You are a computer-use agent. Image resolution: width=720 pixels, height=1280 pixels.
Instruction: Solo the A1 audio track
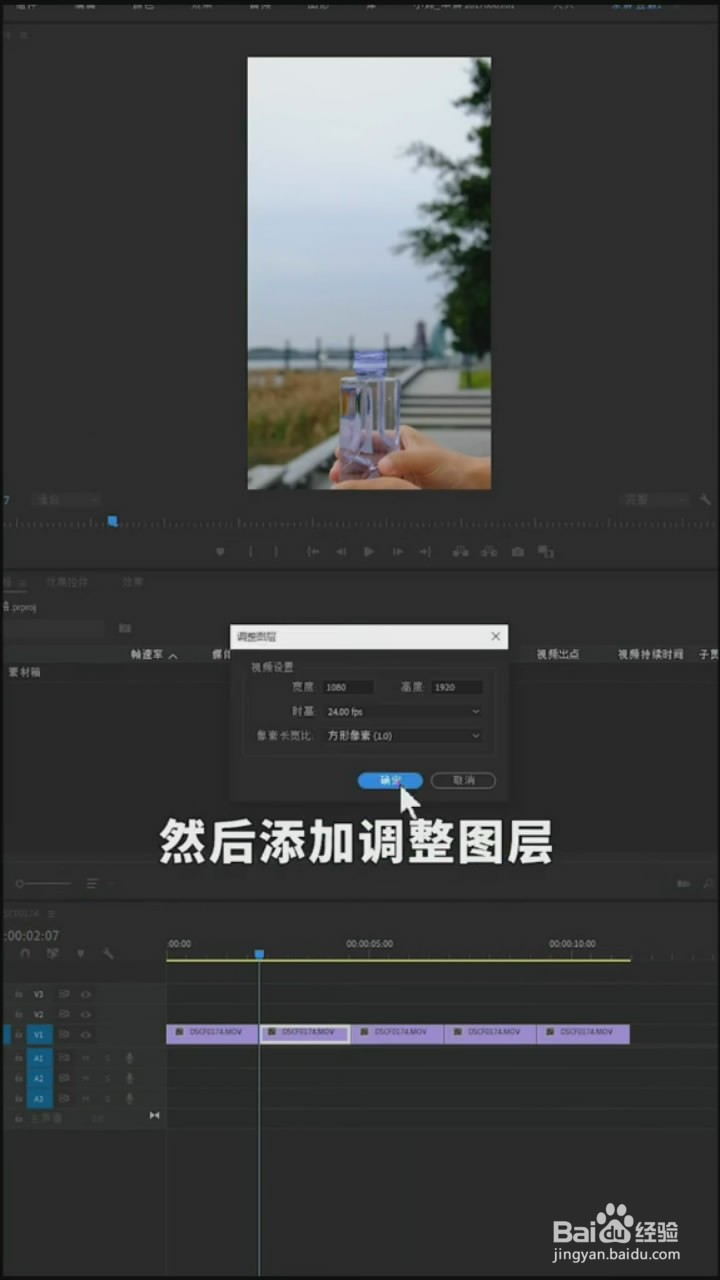(x=108, y=1057)
